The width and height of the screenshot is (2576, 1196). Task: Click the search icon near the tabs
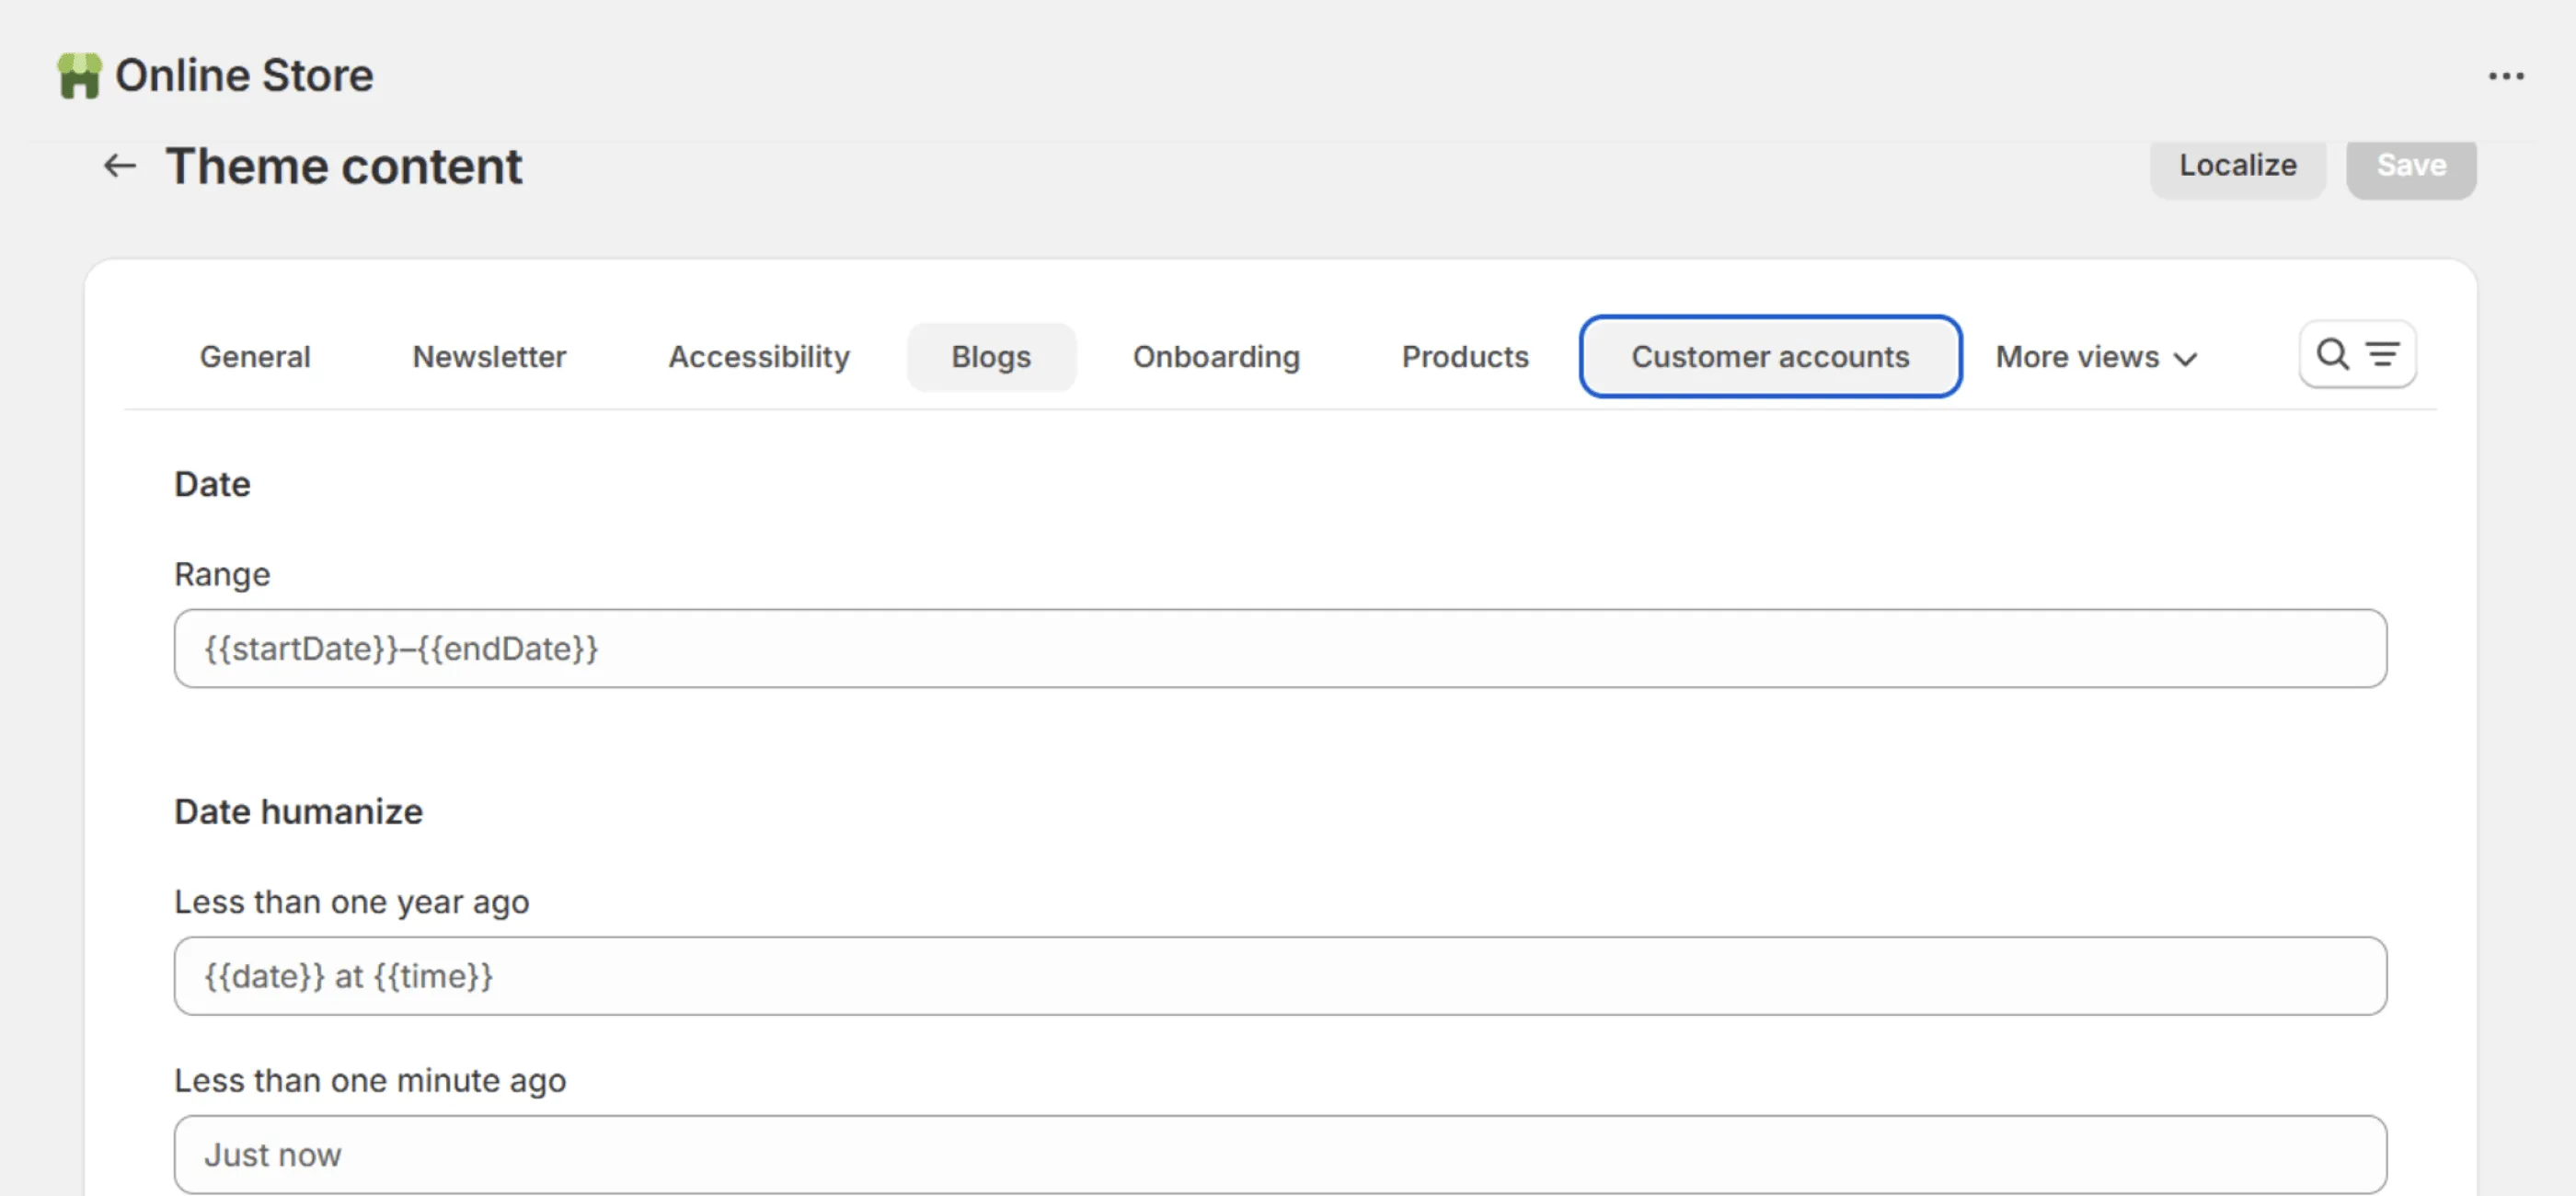[2333, 354]
